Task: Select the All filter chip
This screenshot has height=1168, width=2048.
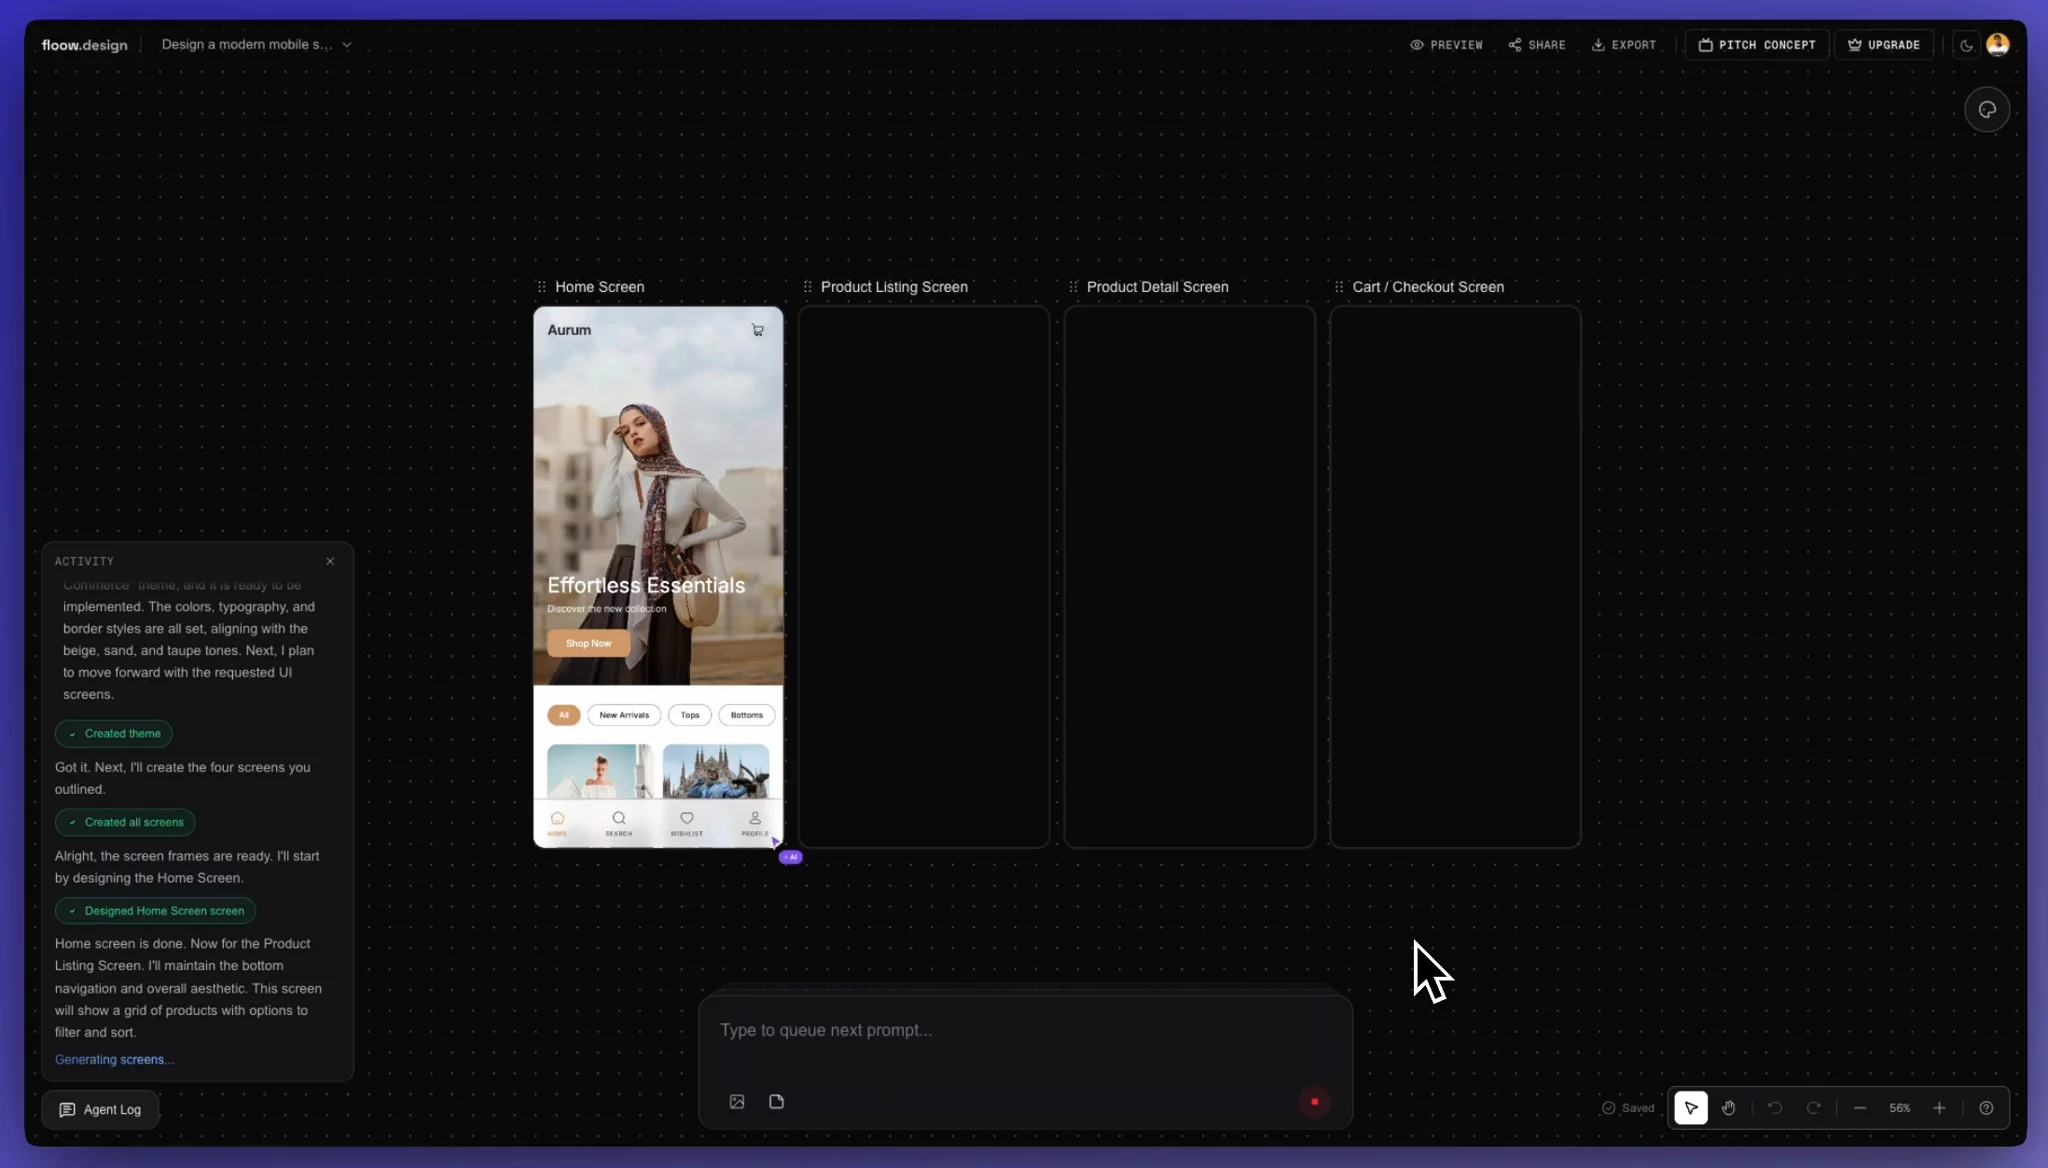Action: point(564,715)
